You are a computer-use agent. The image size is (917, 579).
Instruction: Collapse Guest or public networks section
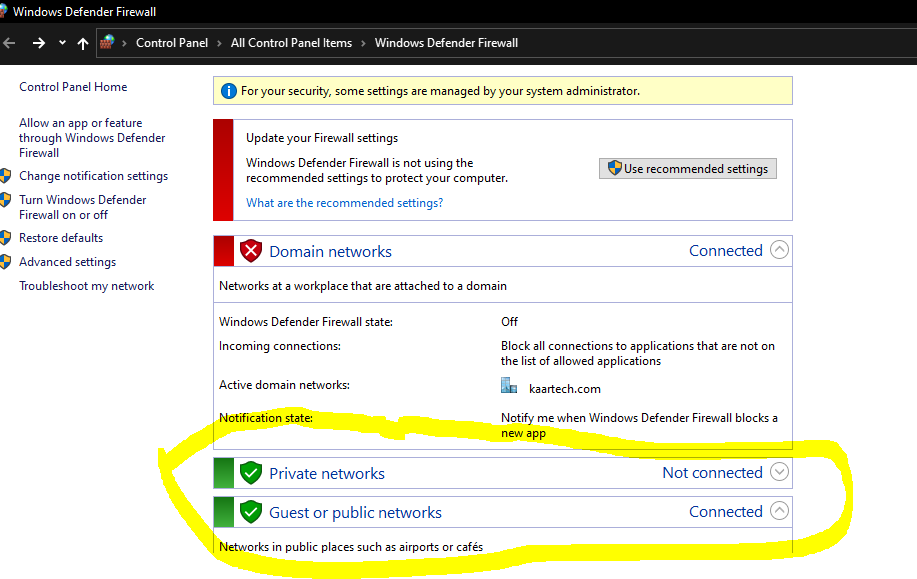(x=779, y=511)
